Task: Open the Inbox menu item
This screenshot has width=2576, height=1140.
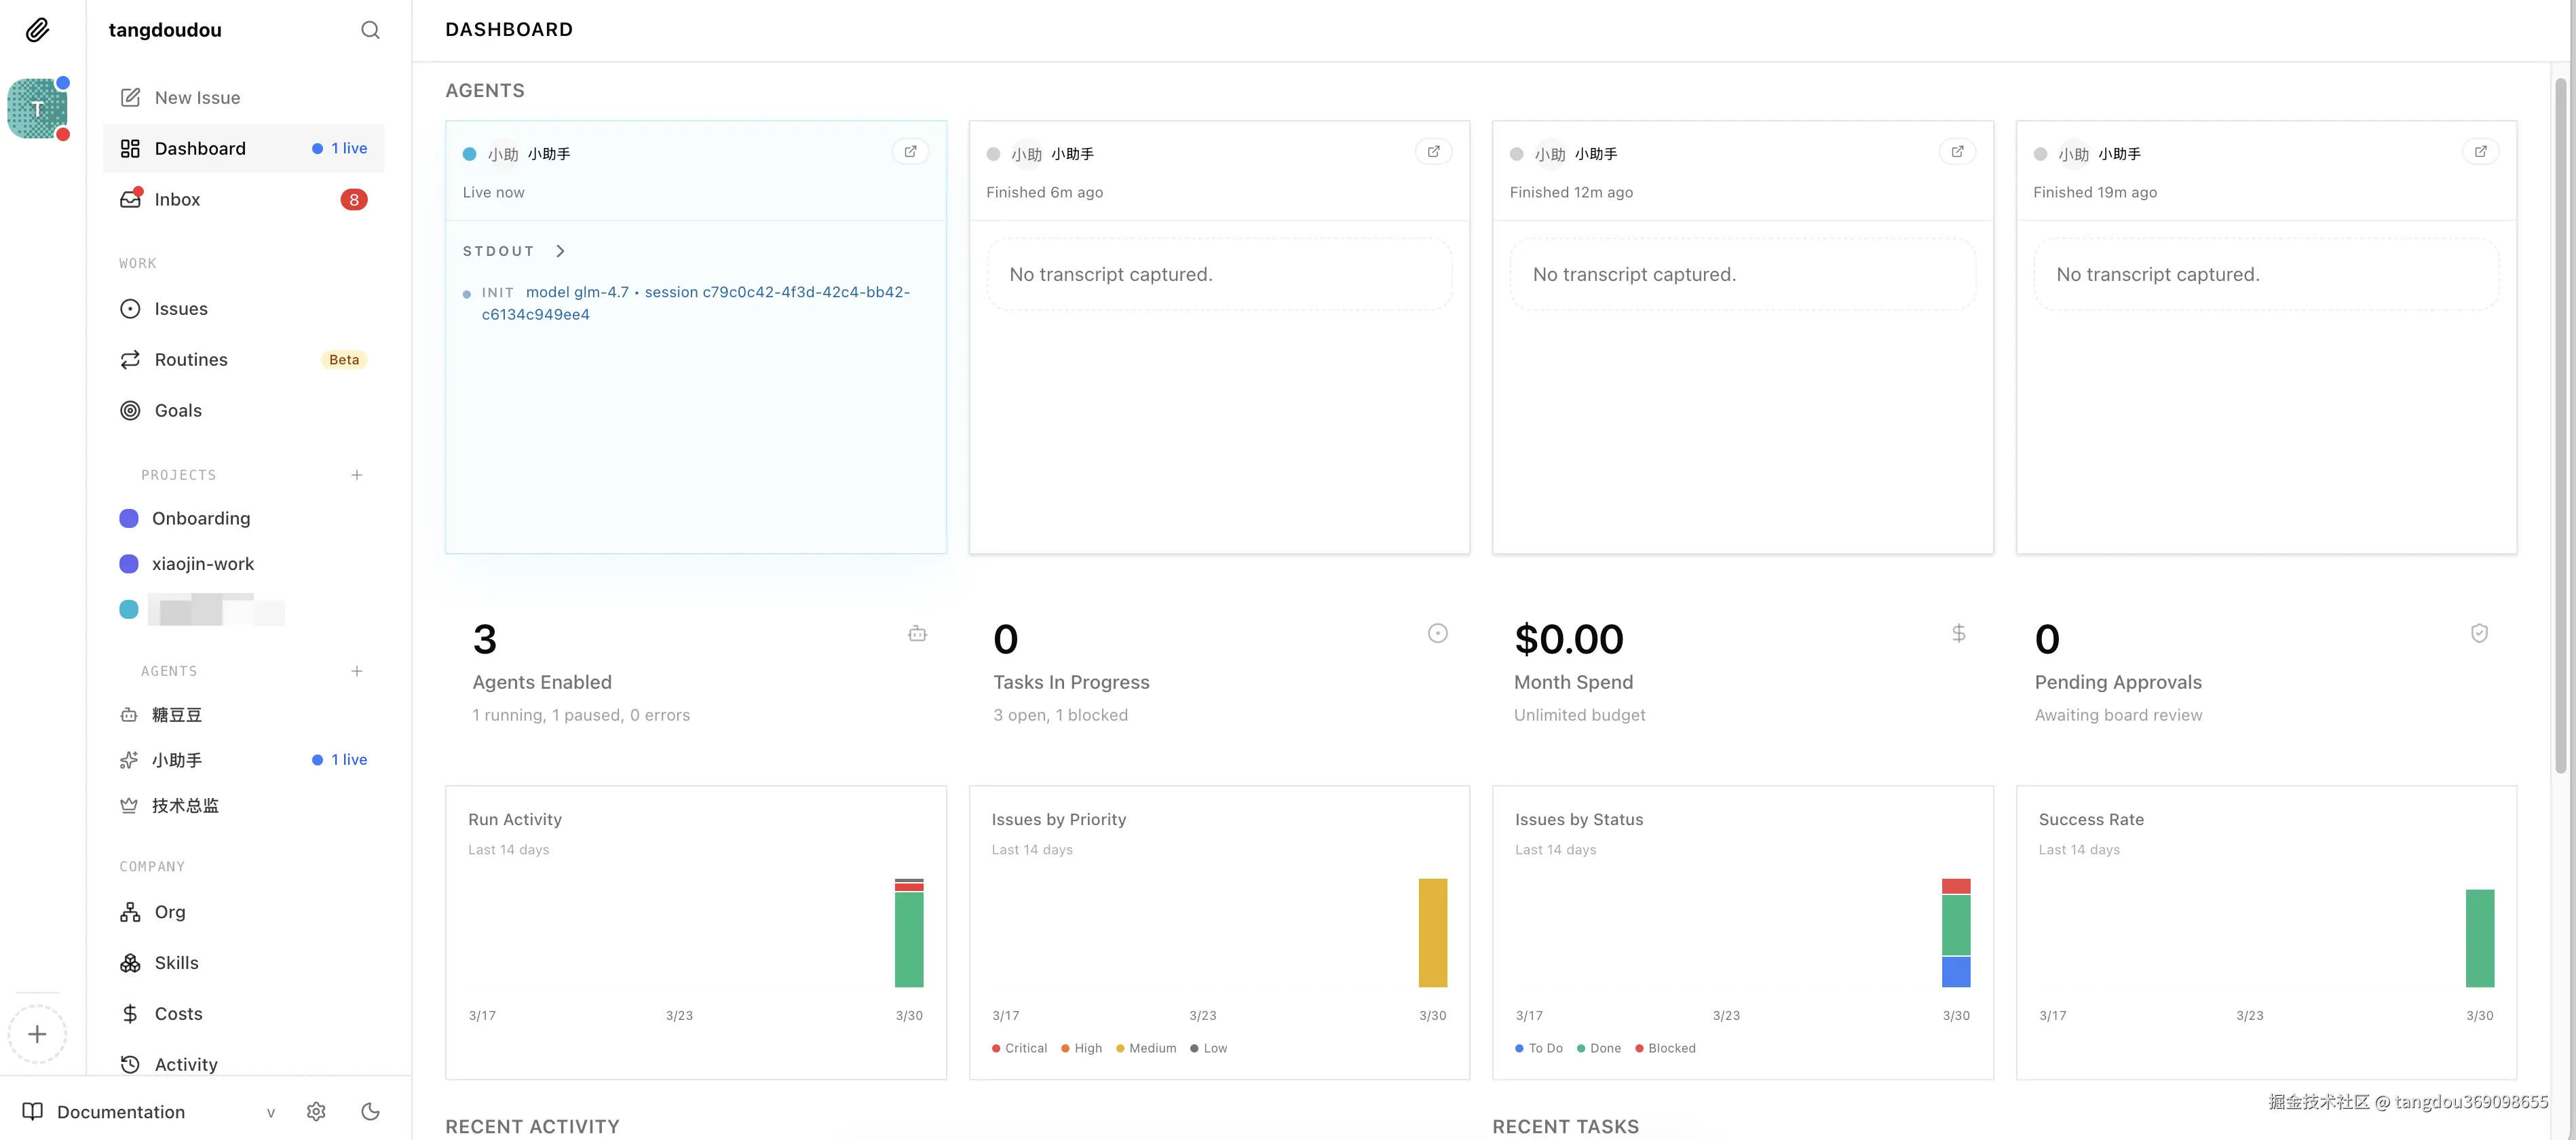Action: [x=178, y=199]
